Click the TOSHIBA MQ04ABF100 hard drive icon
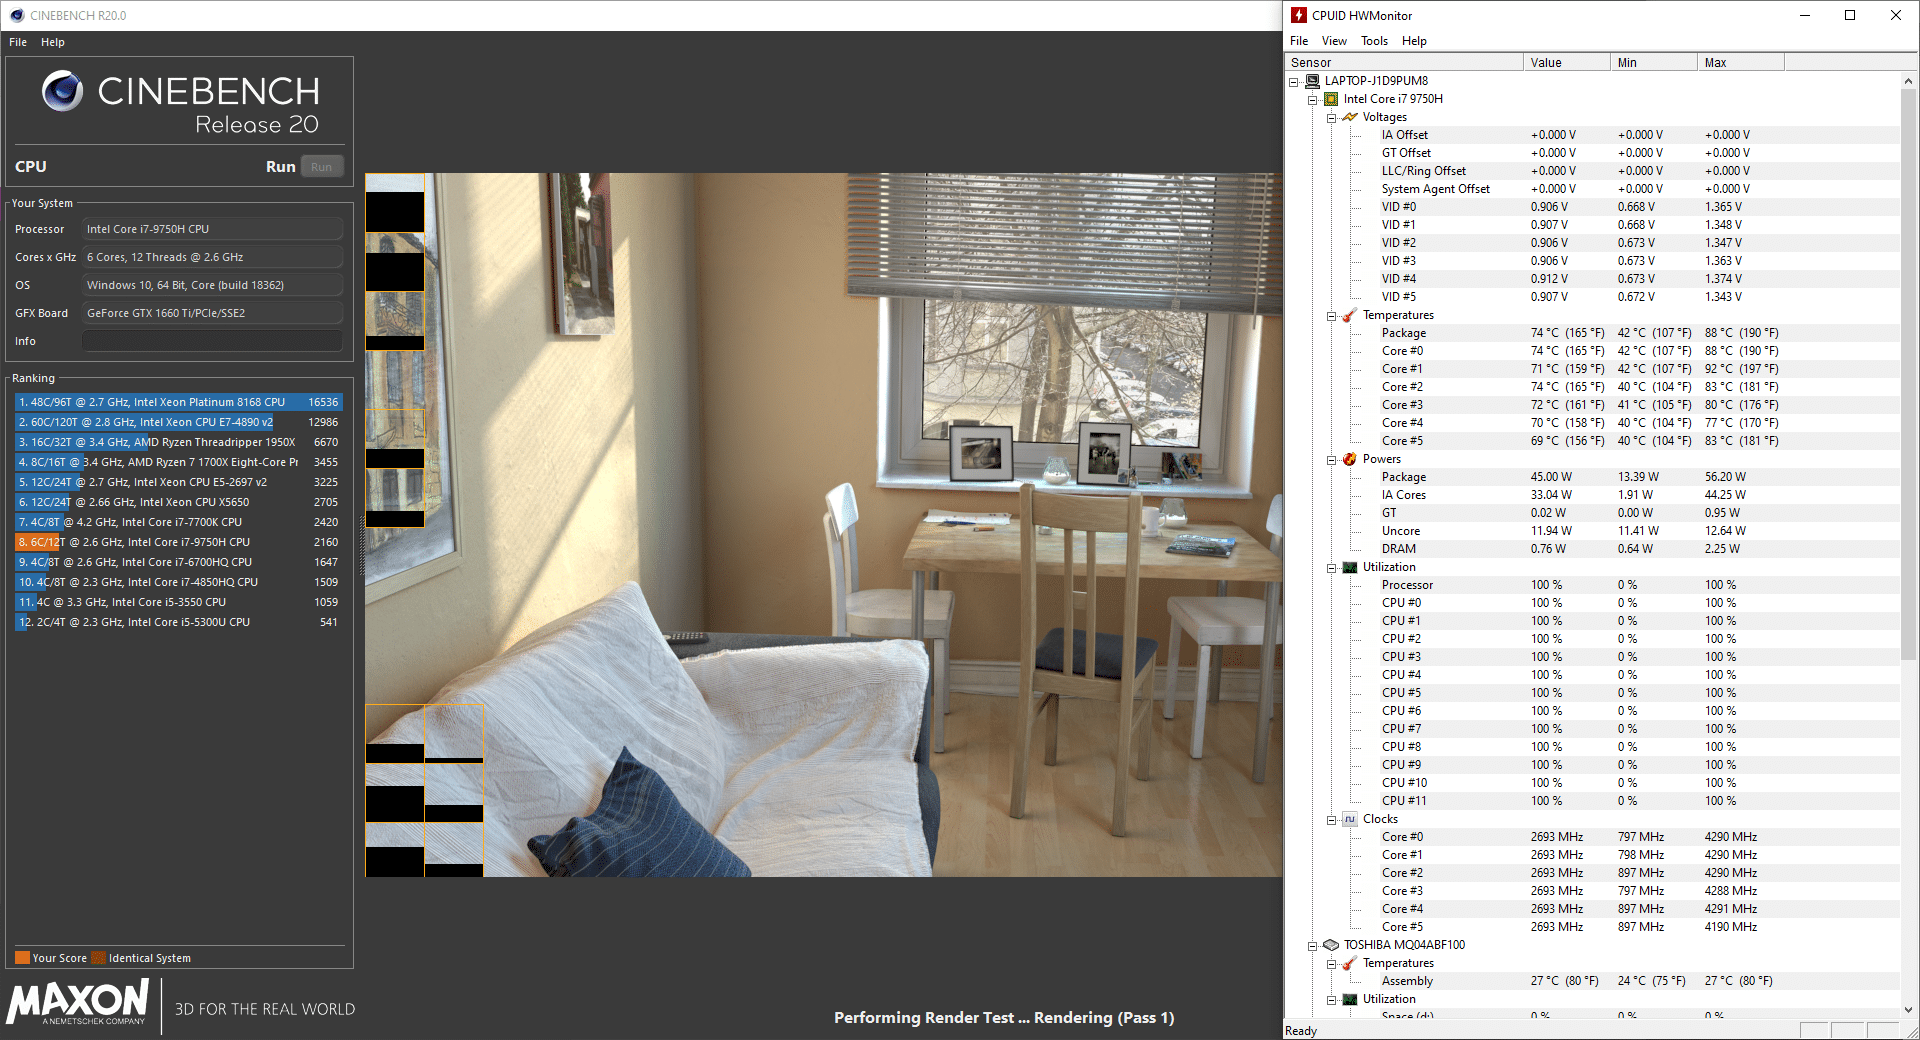Viewport: 1920px width, 1040px height. click(x=1331, y=945)
